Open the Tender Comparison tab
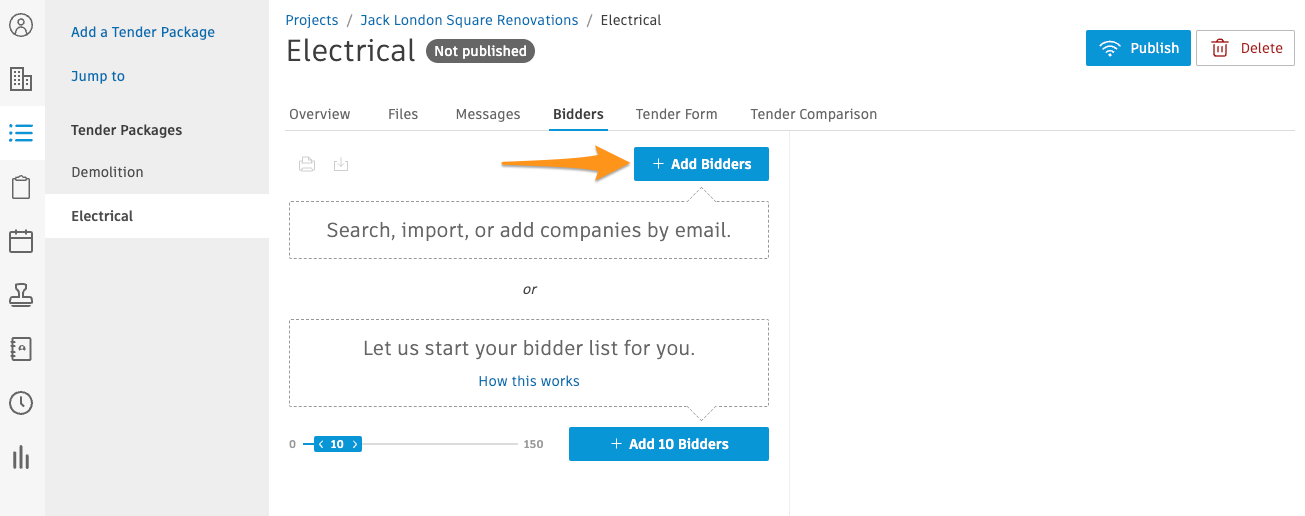This screenshot has width=1305, height=516. pyautogui.click(x=813, y=114)
